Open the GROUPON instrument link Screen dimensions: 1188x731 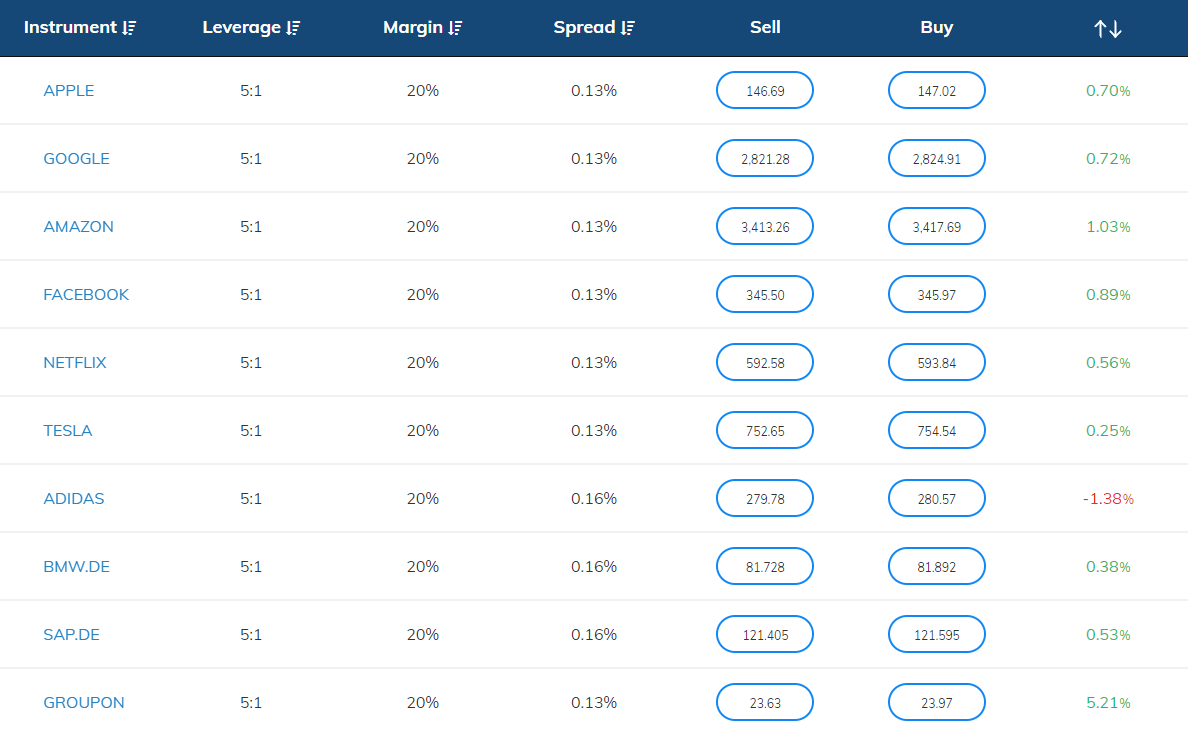84,703
